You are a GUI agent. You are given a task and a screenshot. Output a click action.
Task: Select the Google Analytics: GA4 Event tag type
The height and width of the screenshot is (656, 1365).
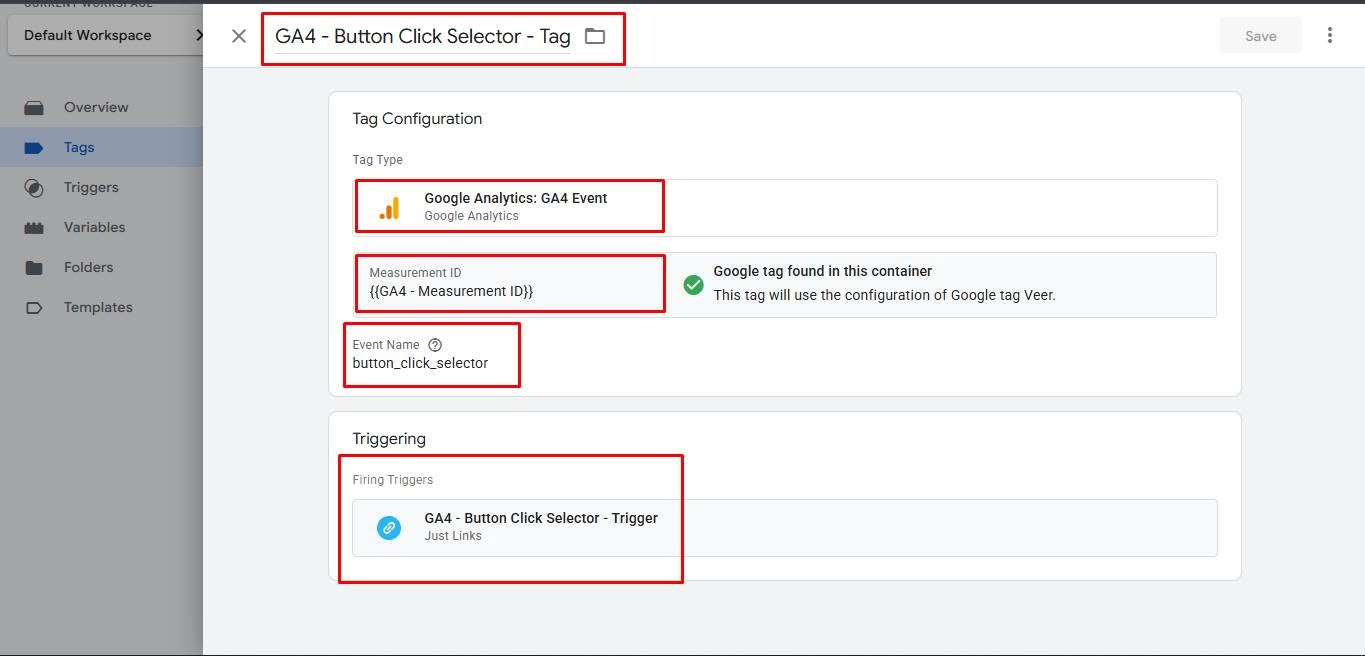tap(785, 207)
